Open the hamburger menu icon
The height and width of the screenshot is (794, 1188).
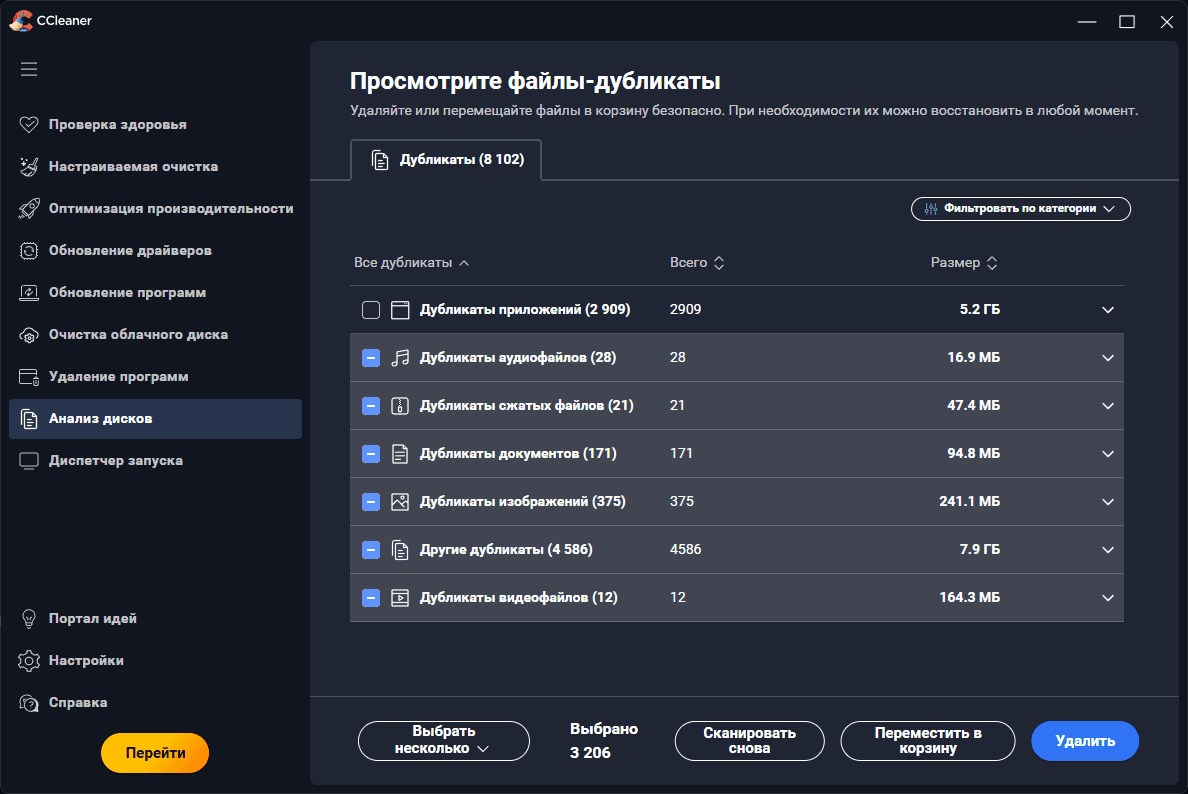pyautogui.click(x=28, y=69)
